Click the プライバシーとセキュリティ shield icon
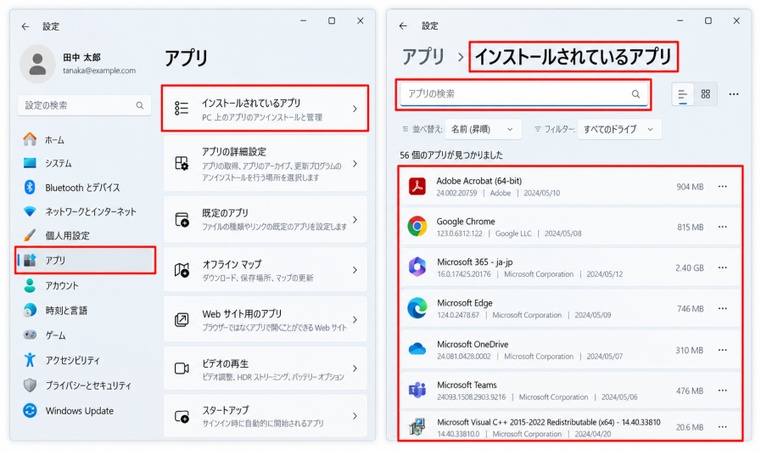The width and height of the screenshot is (761, 450). point(30,385)
